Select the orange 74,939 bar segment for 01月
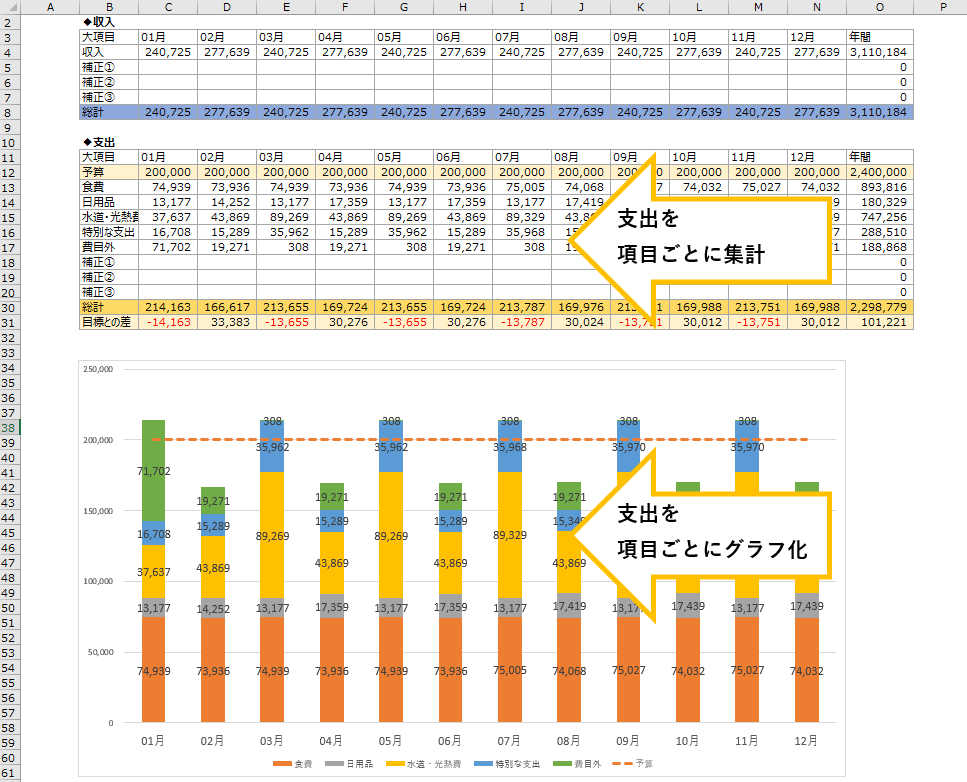The width and height of the screenshot is (967, 782). (154, 669)
